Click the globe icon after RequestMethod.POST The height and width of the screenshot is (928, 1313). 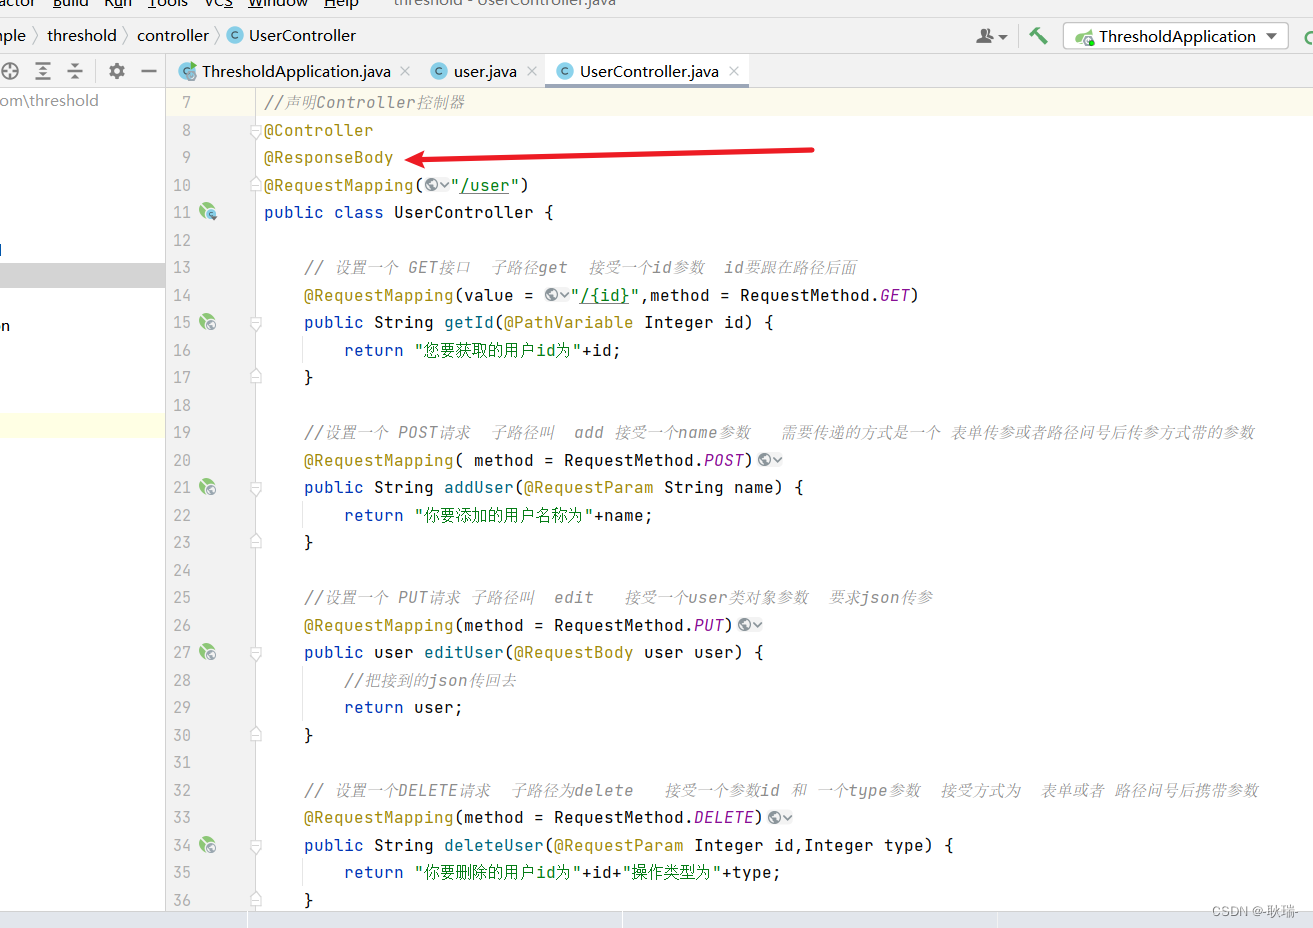click(x=770, y=460)
